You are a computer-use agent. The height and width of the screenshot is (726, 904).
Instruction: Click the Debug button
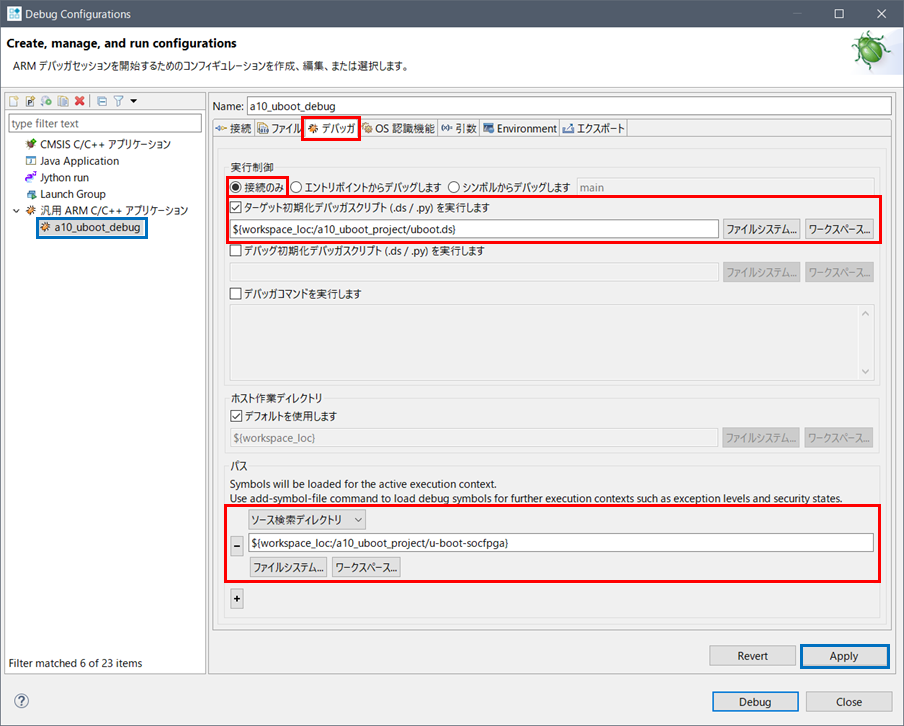pos(755,701)
